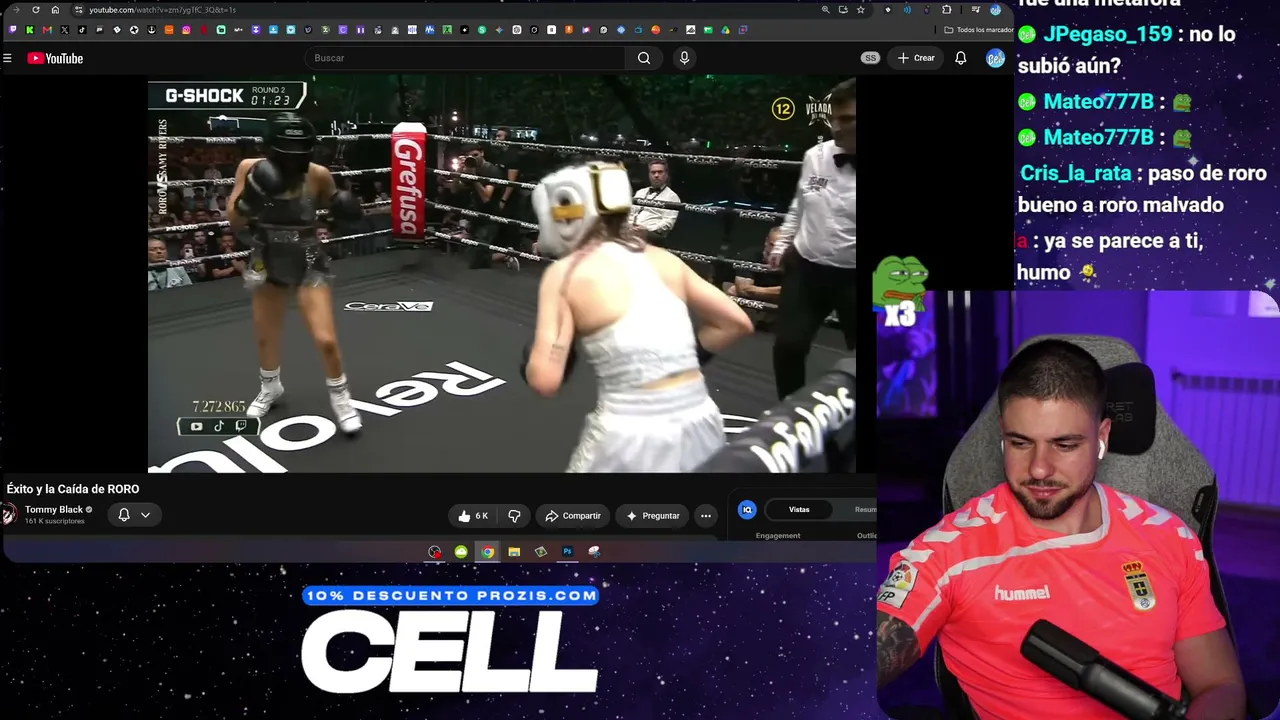1280x720 pixels.
Task: Open the Twitch bookmark
Action: point(12,30)
